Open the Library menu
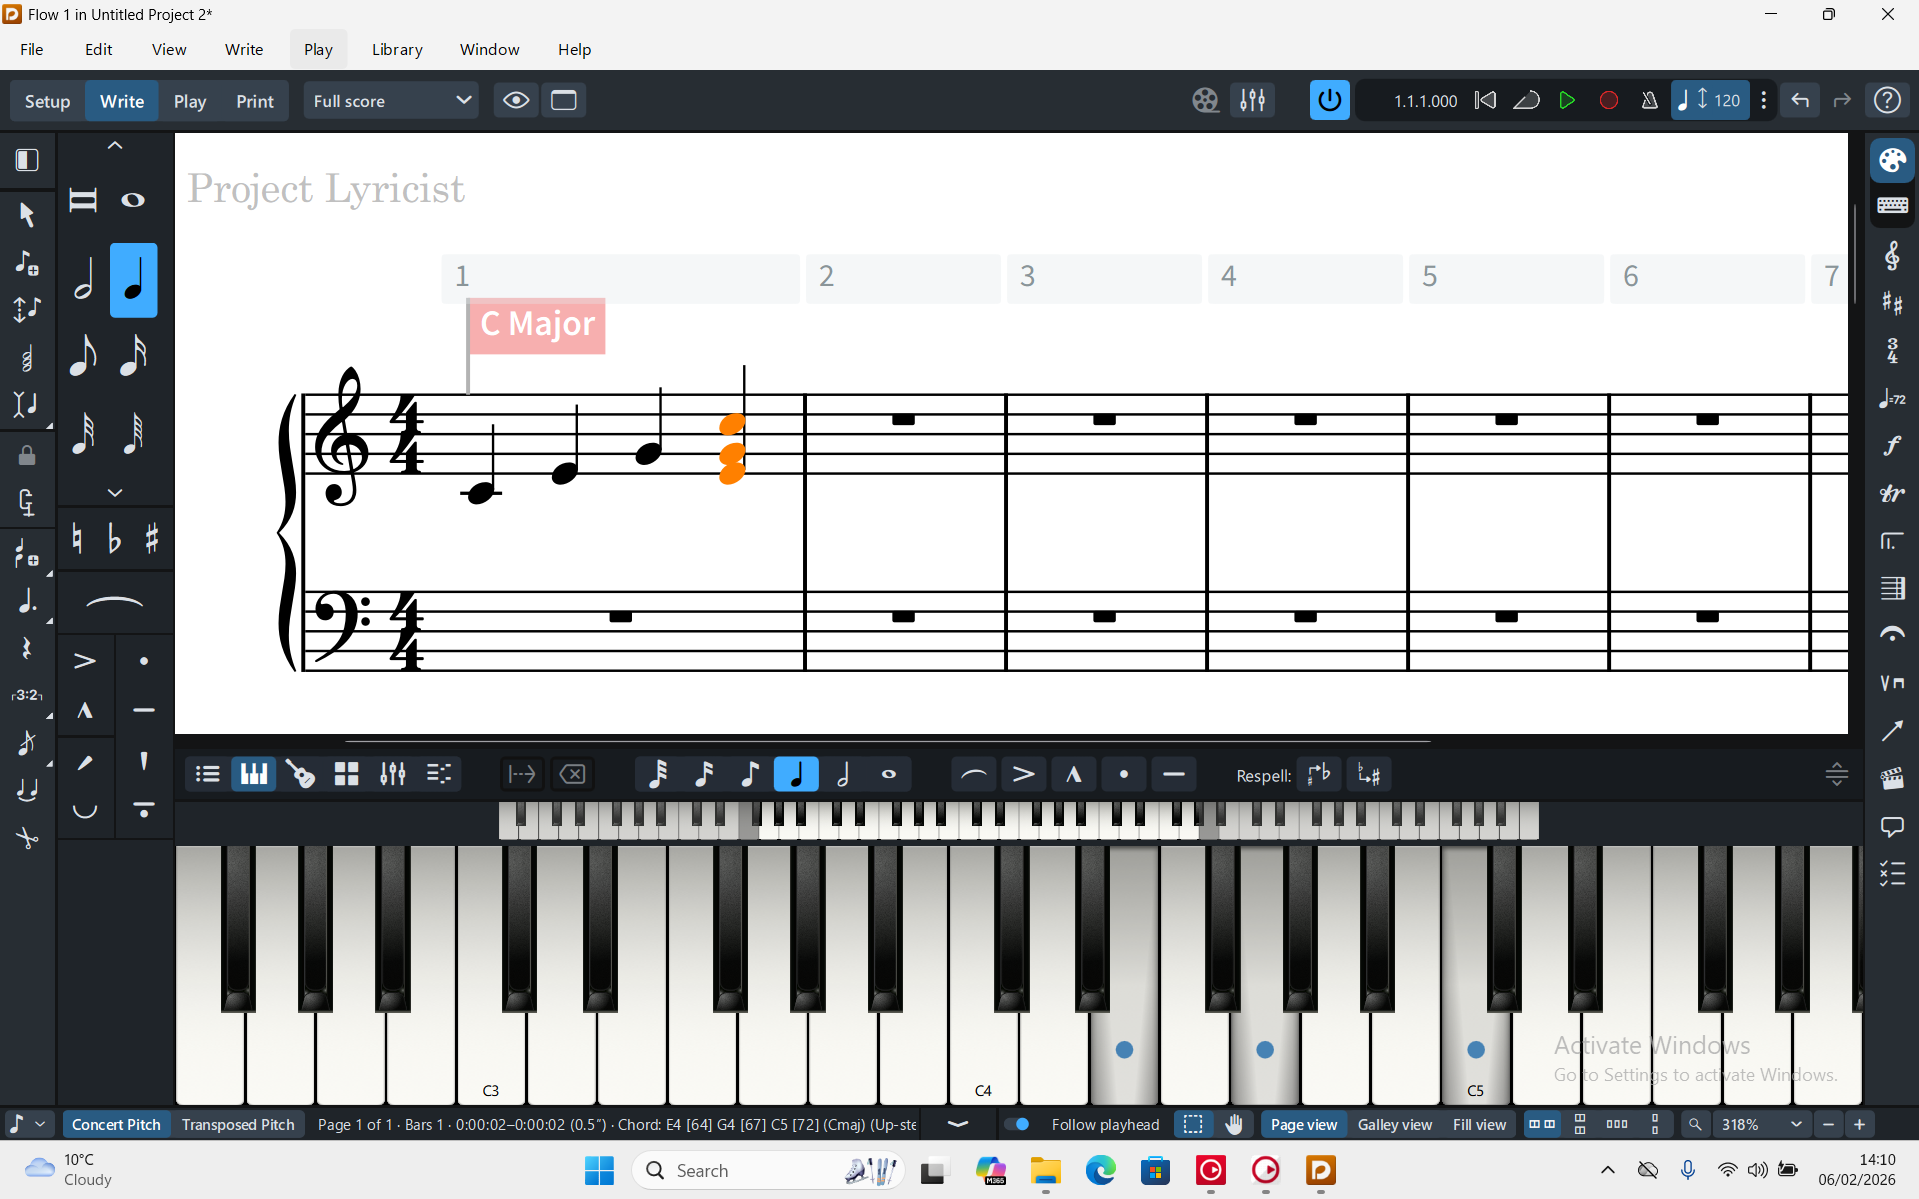 coord(397,49)
